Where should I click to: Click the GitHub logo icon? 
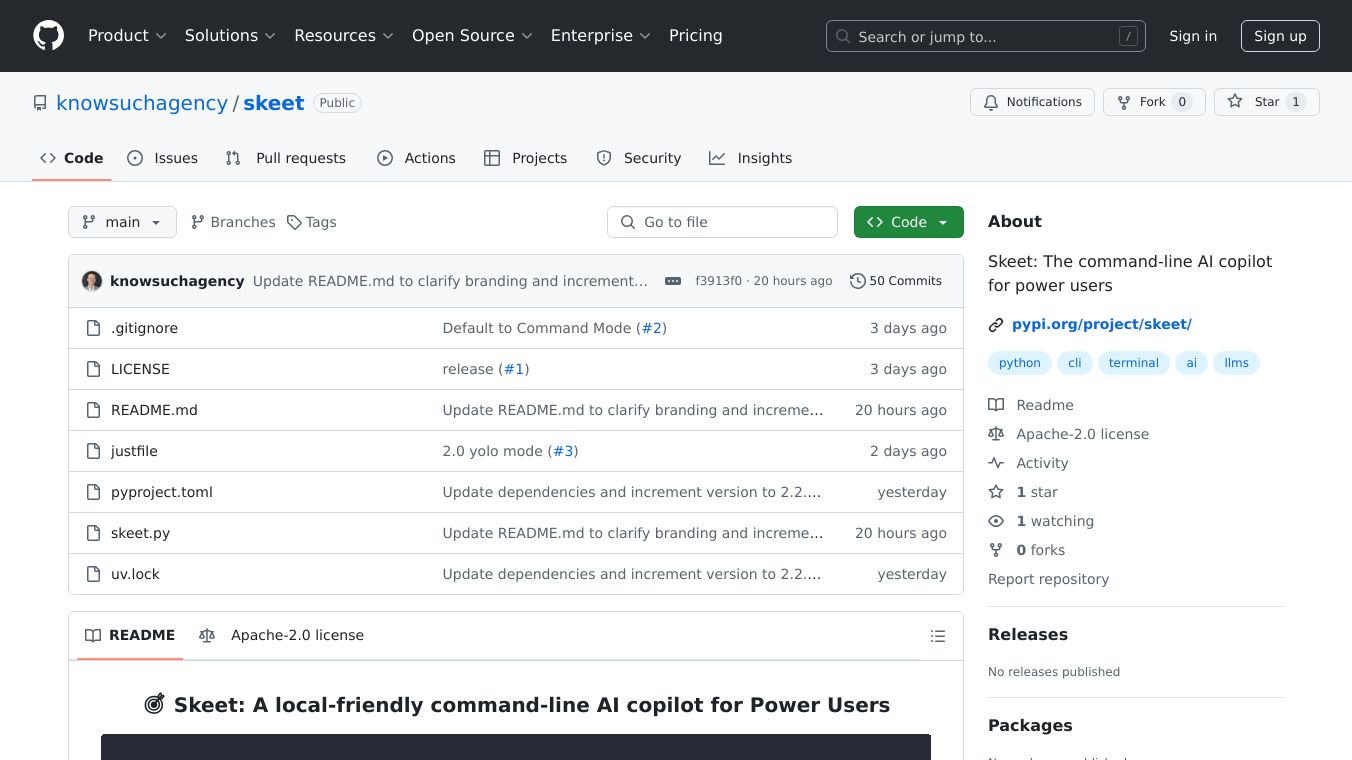[48, 36]
